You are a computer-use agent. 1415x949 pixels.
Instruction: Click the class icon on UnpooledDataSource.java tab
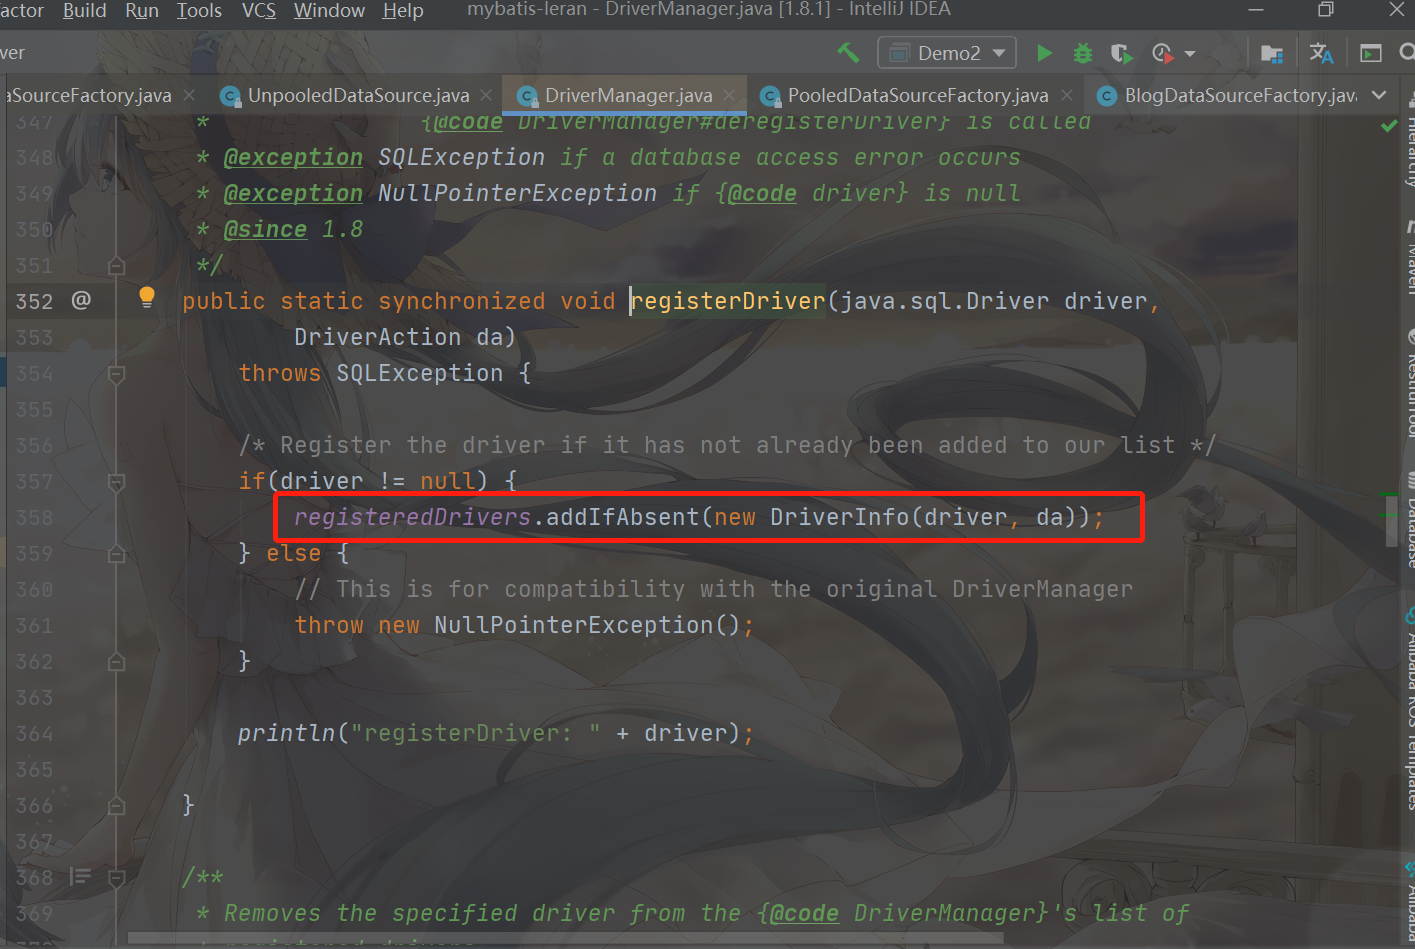[230, 96]
